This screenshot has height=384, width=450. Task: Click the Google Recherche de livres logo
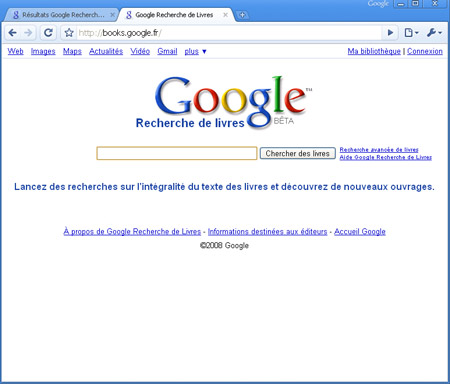click(224, 103)
